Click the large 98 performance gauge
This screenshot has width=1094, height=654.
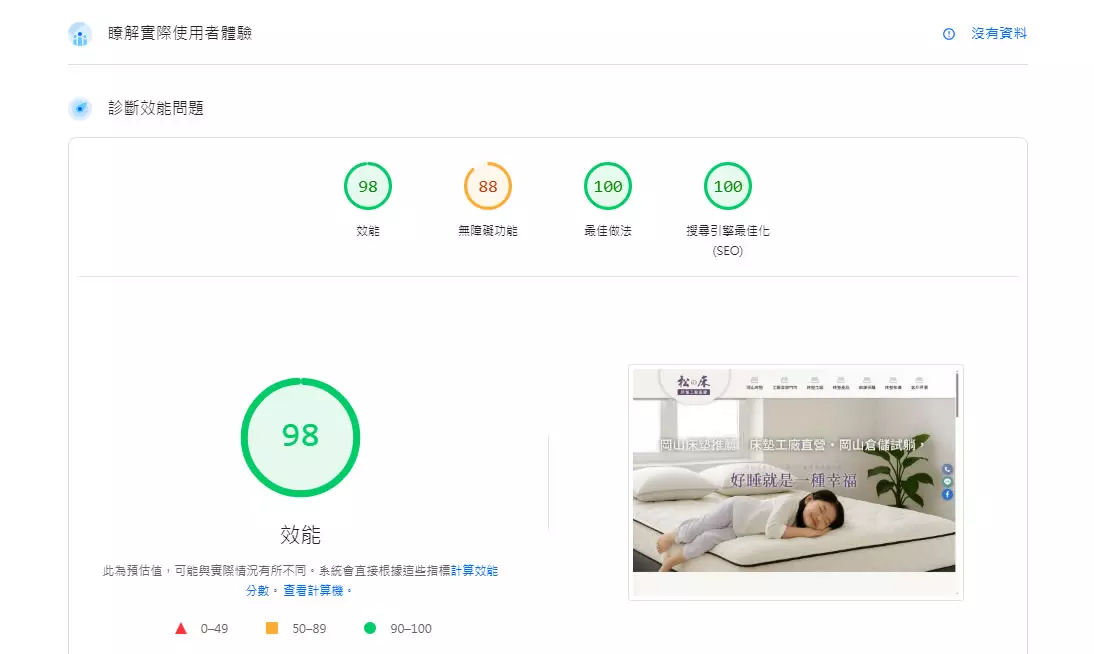click(x=300, y=436)
